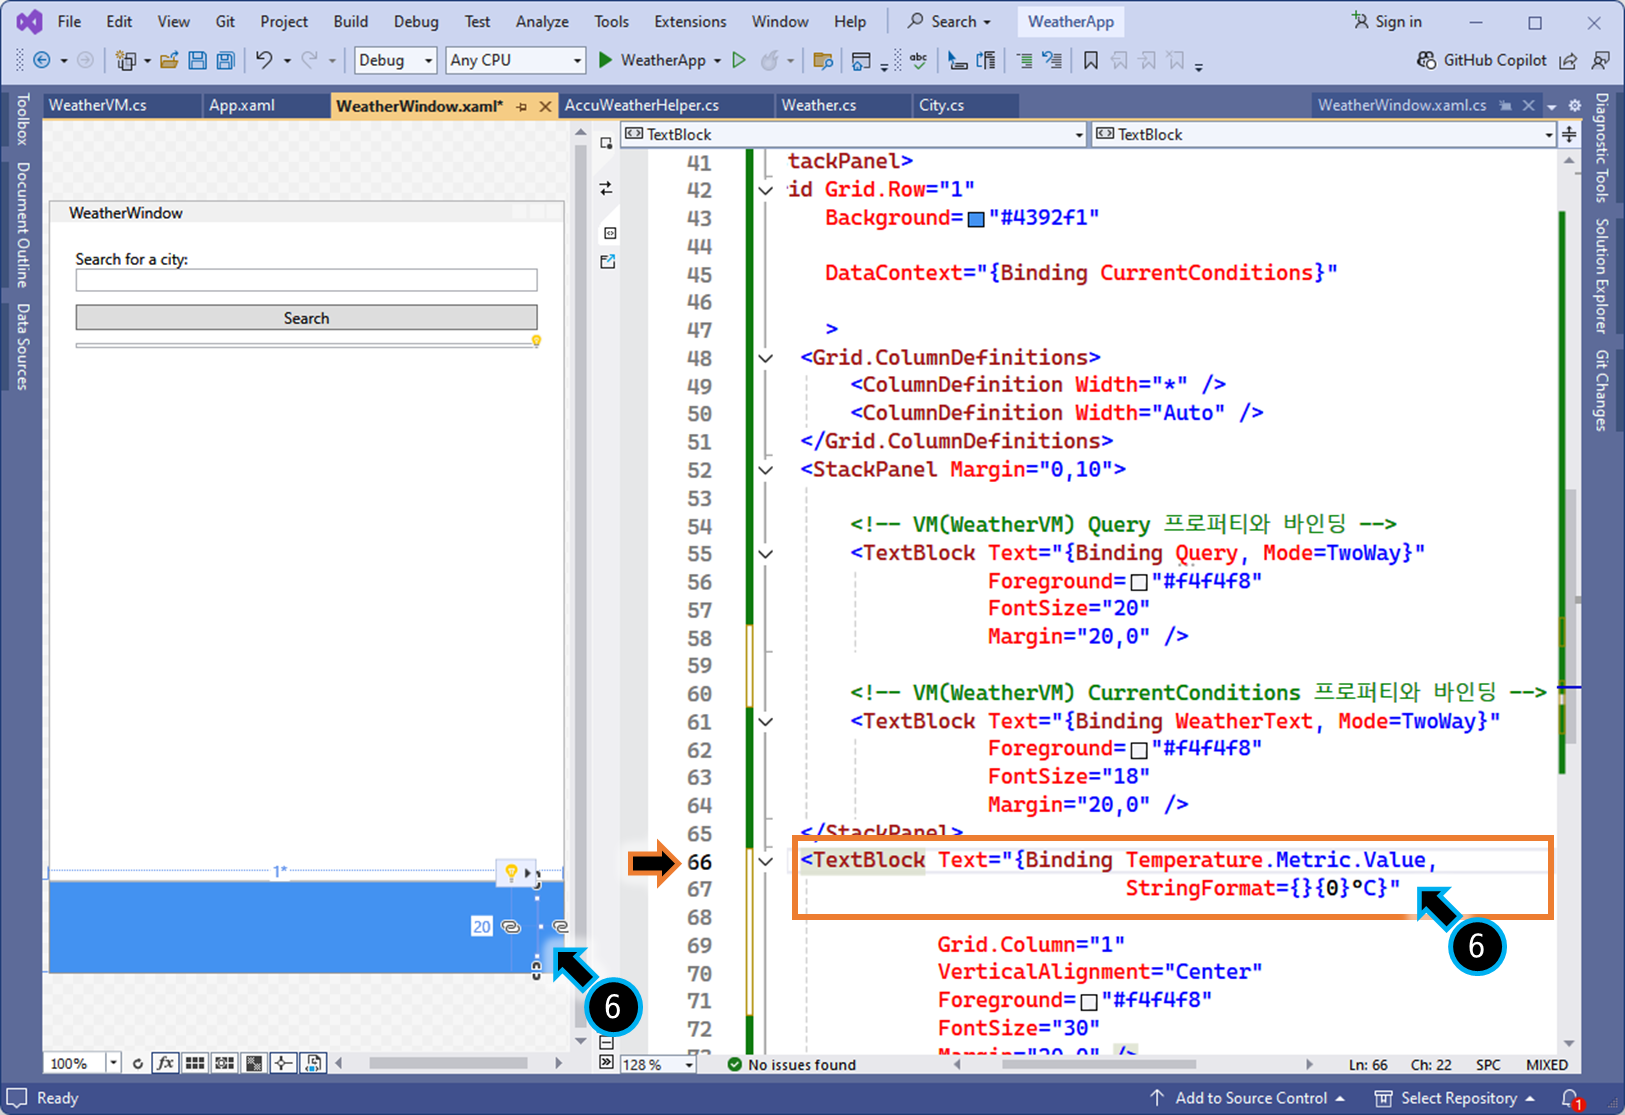Image resolution: width=1625 pixels, height=1115 pixels.
Task: Click Start Without Debugging outlined play icon
Action: [x=739, y=60]
